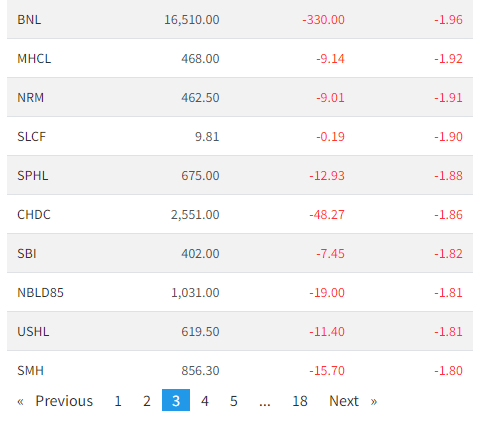Image resolution: width=489 pixels, height=426 pixels.
Task: Open page 2 of results
Action: 147,400
